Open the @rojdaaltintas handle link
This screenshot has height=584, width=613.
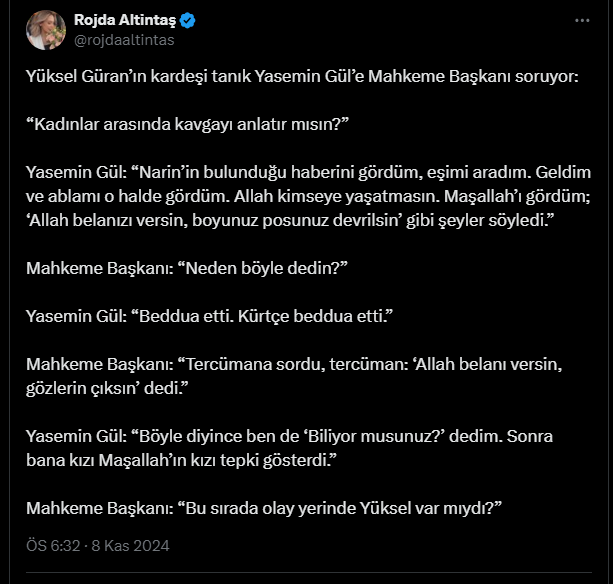124,40
